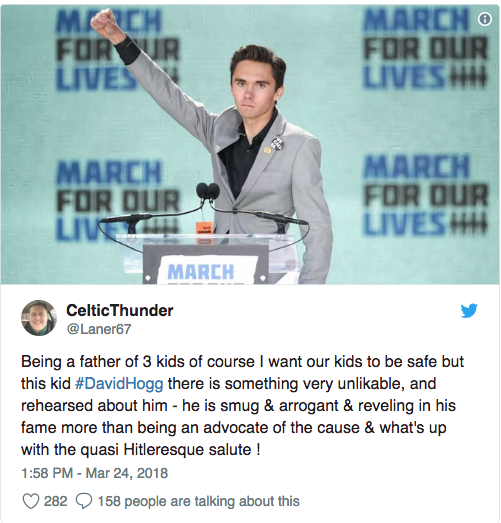Follow the #DavidHogg hashtag link
The image size is (501, 523).
[x=119, y=384]
